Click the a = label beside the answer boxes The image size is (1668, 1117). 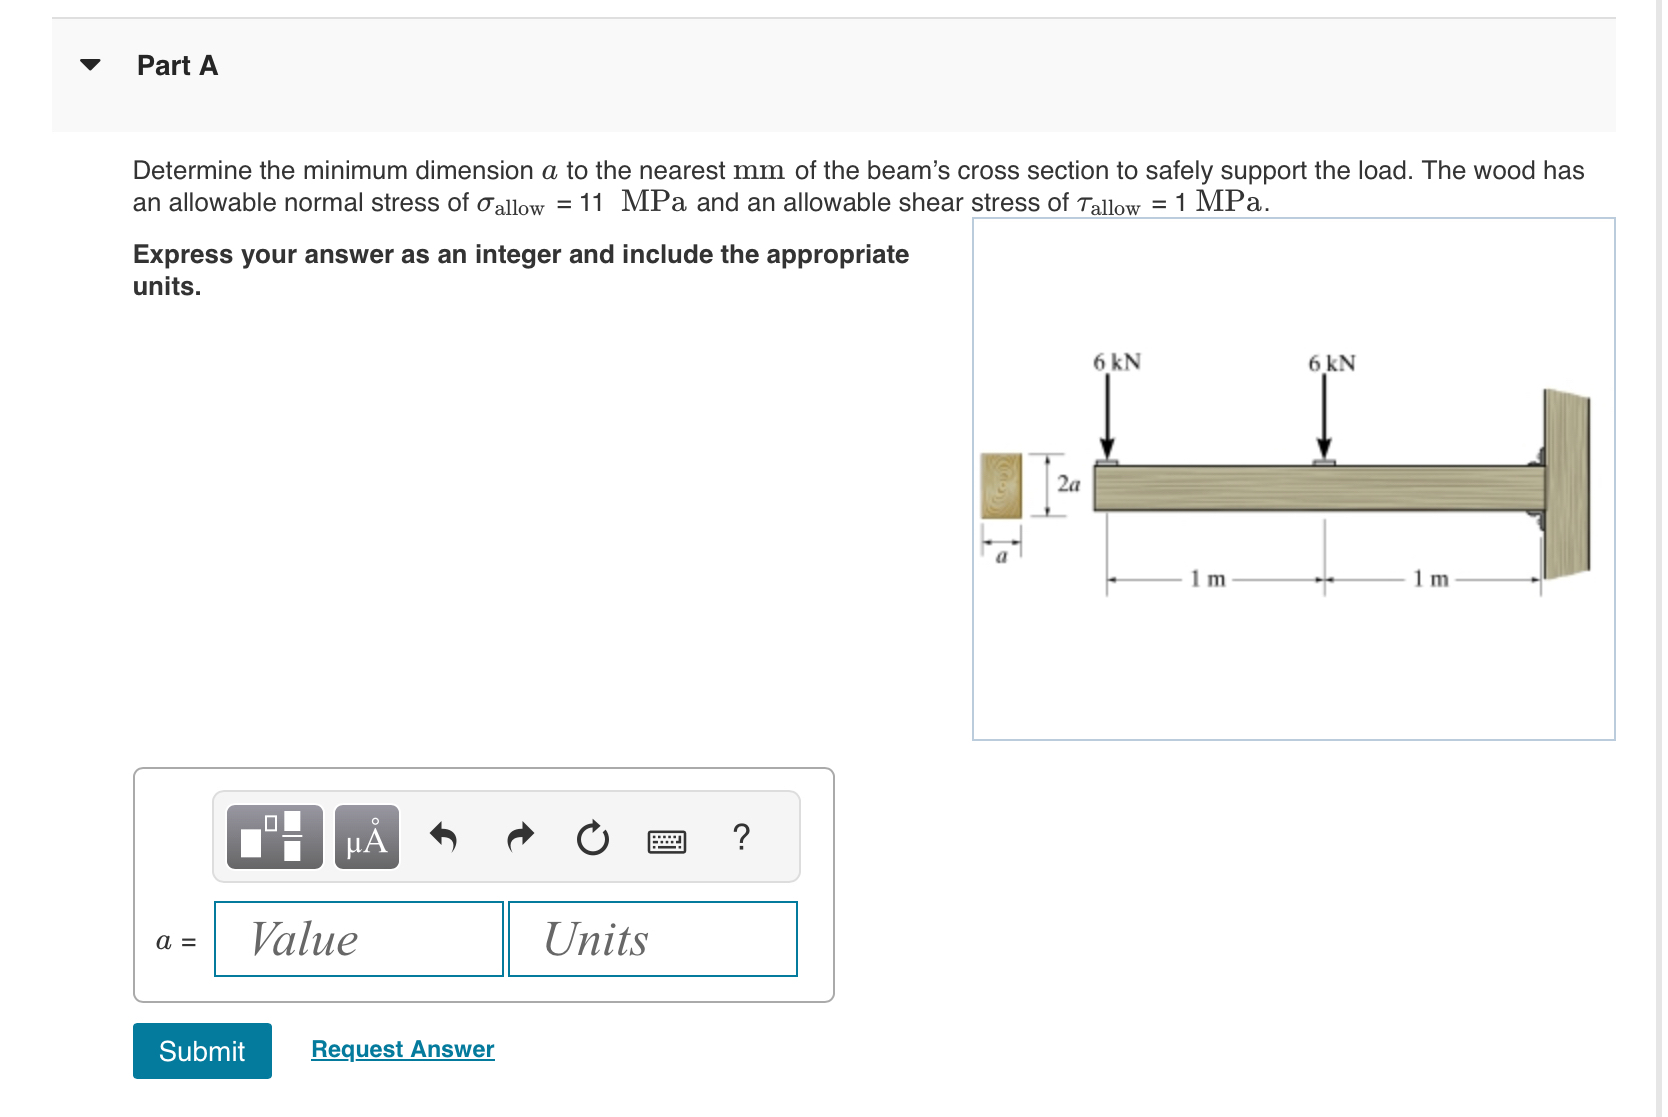tap(175, 940)
